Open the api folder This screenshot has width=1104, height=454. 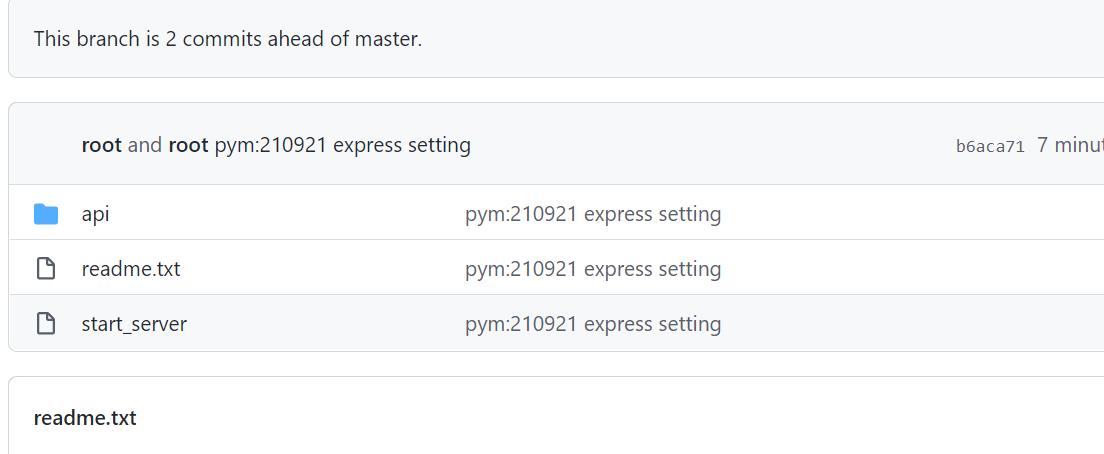95,214
